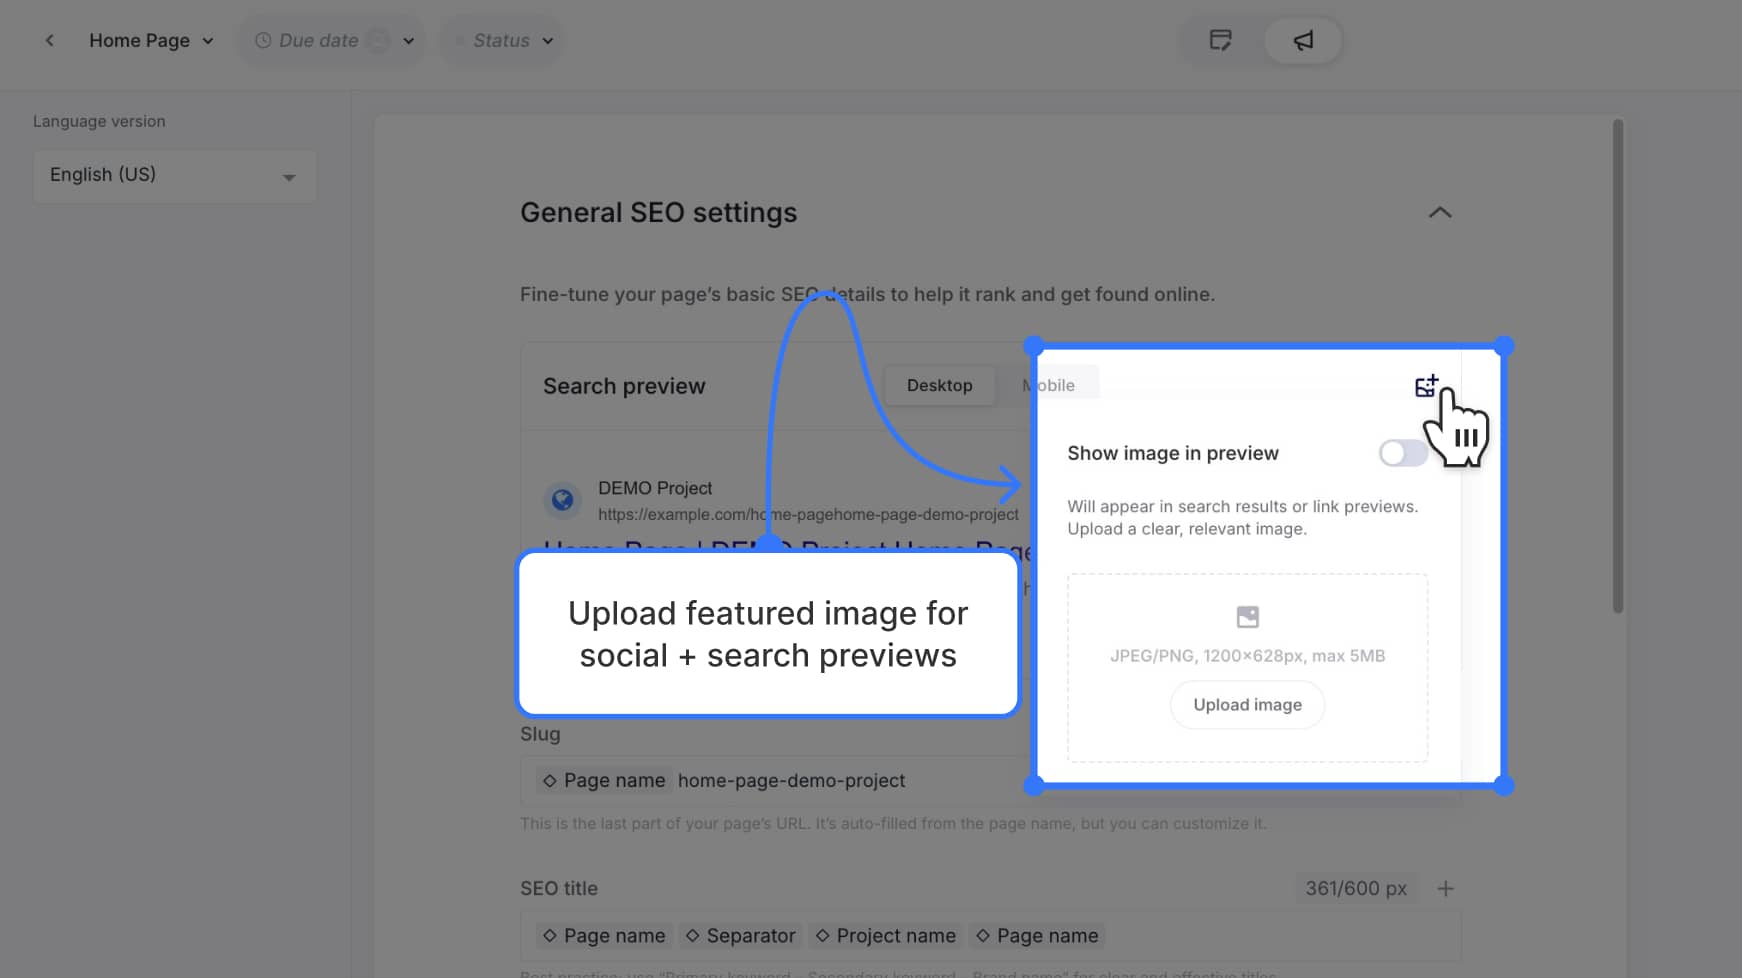Click the Page name token in Slug

click(605, 781)
